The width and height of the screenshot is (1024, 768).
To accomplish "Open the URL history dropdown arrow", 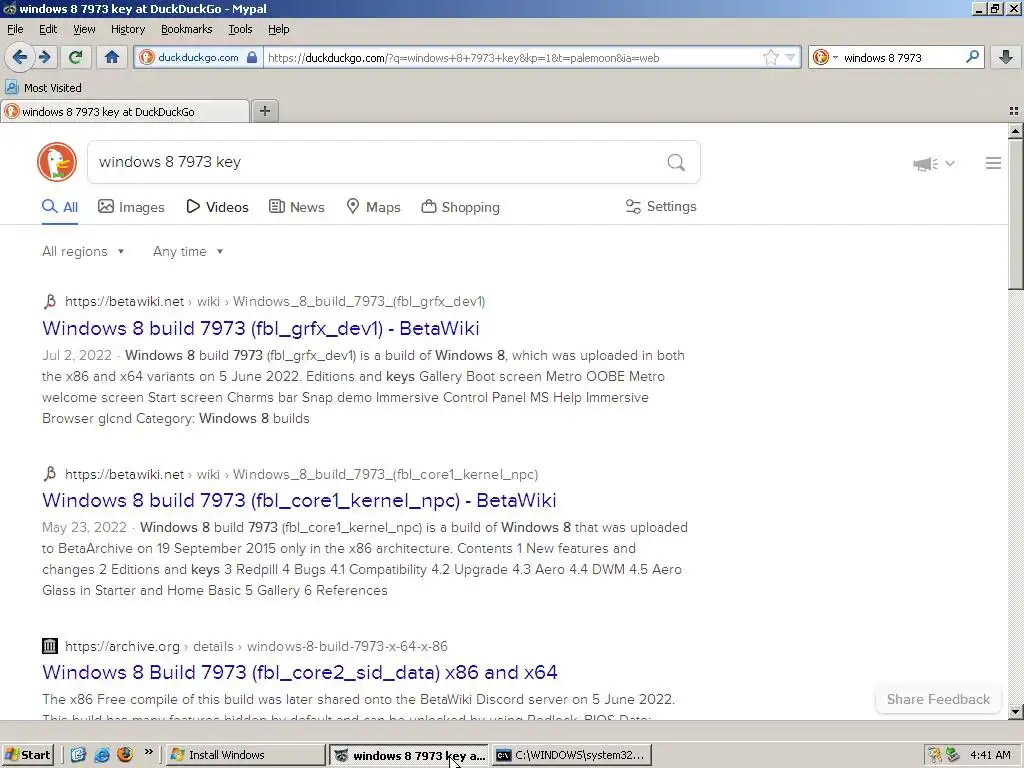I will coord(790,57).
